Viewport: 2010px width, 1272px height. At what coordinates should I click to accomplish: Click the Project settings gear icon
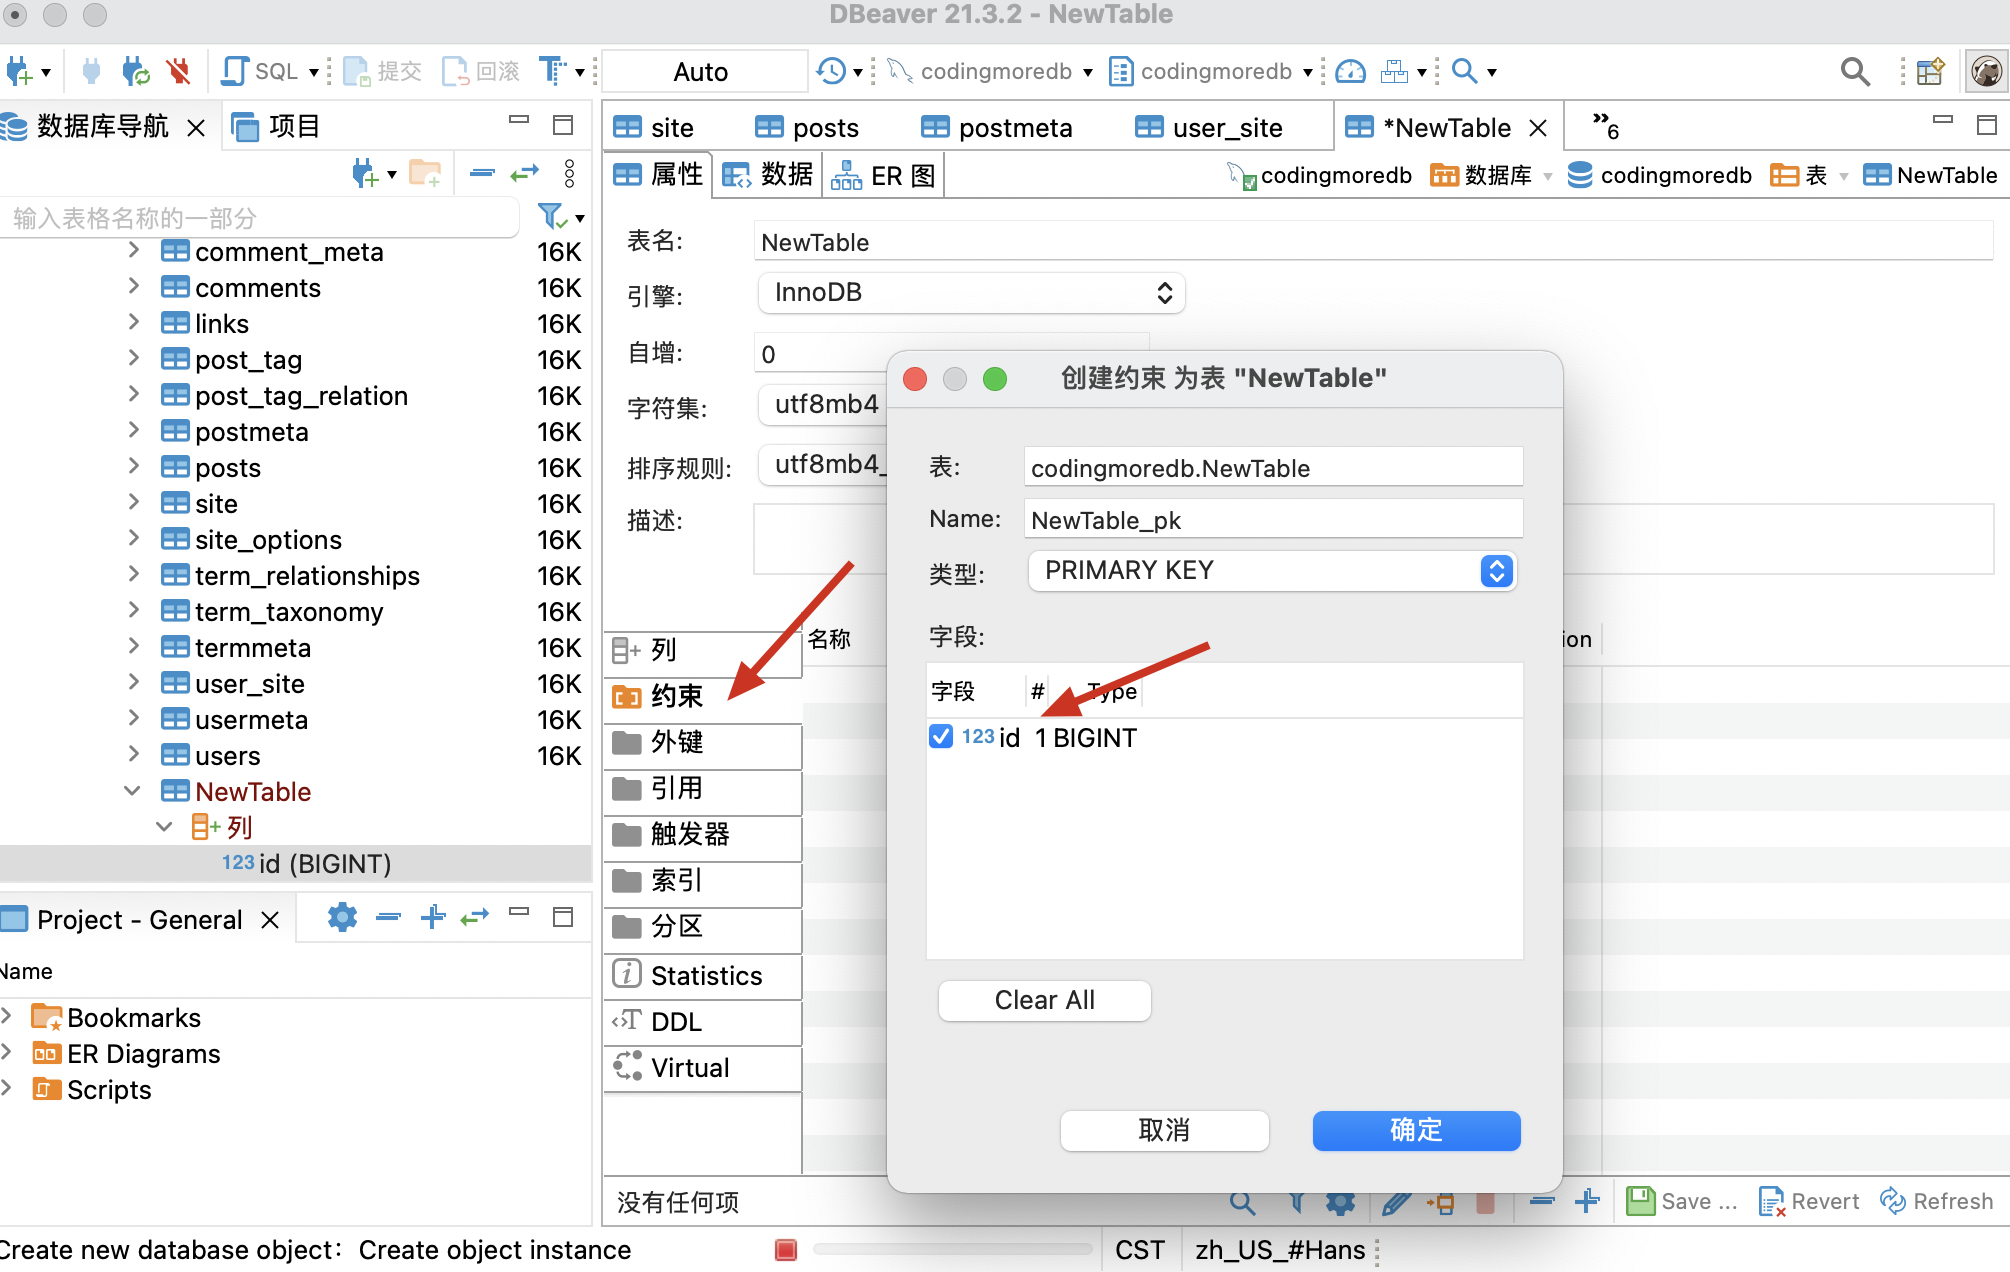click(342, 917)
